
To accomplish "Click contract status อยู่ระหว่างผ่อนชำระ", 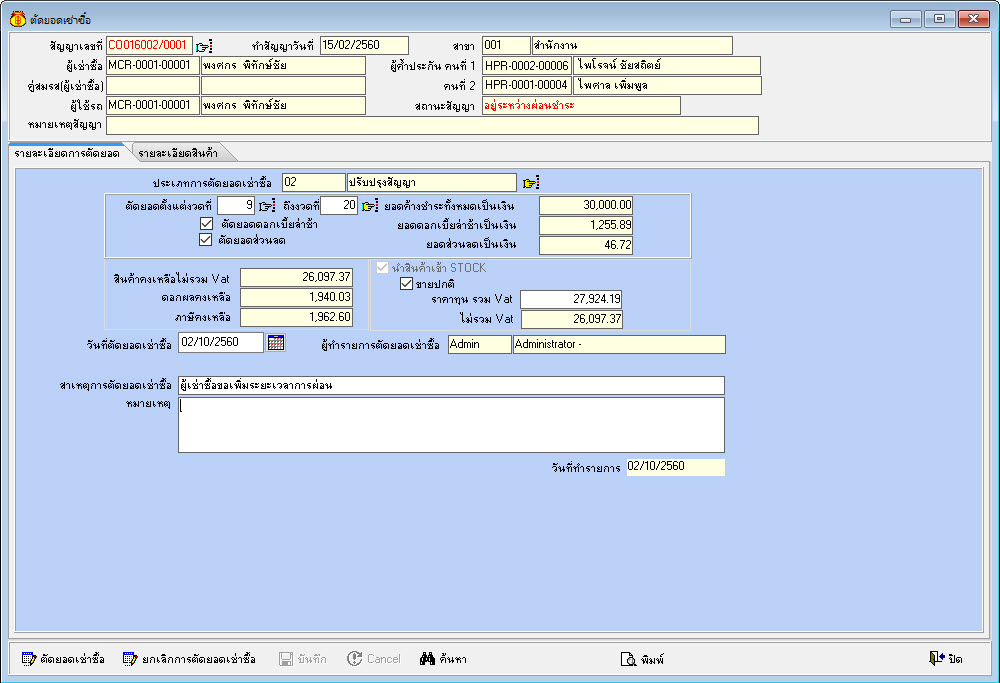I will coord(581,106).
